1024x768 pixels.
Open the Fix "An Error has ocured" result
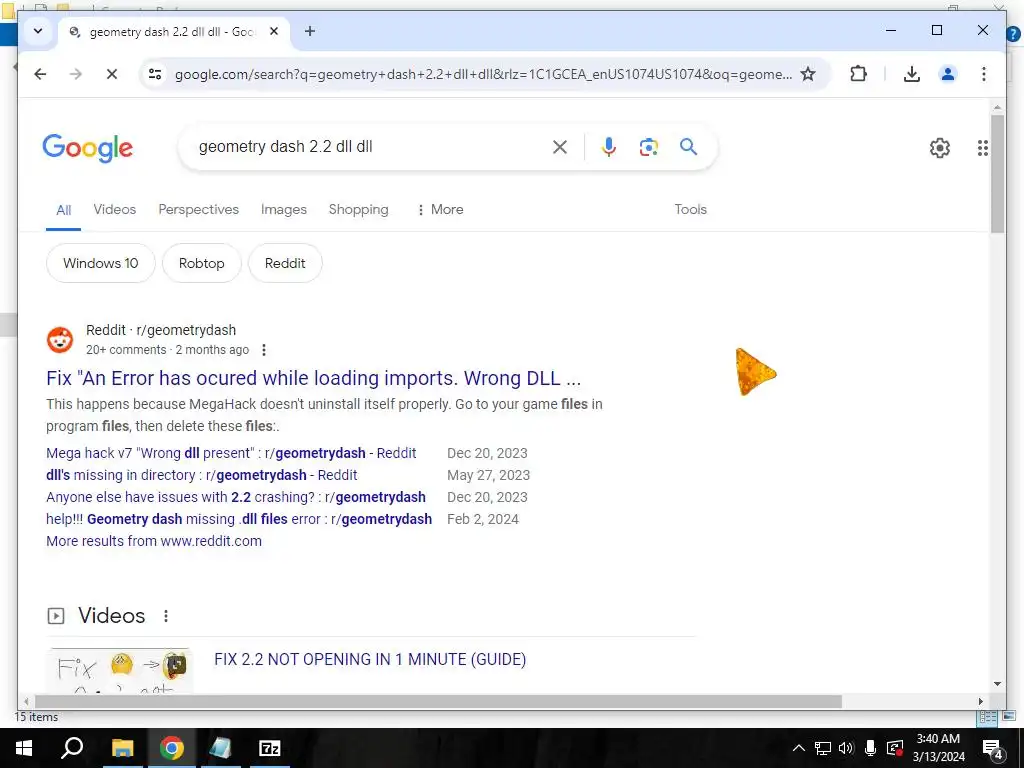pyautogui.click(x=313, y=378)
